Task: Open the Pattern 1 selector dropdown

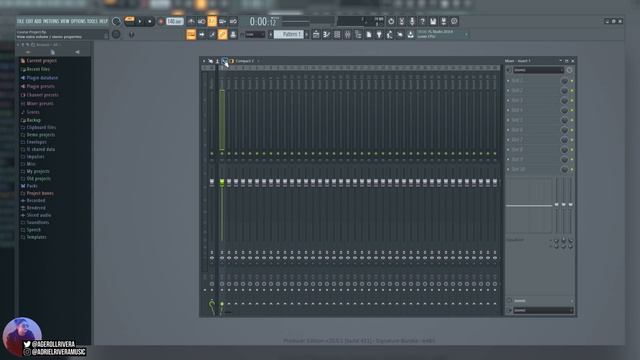Action: point(289,35)
